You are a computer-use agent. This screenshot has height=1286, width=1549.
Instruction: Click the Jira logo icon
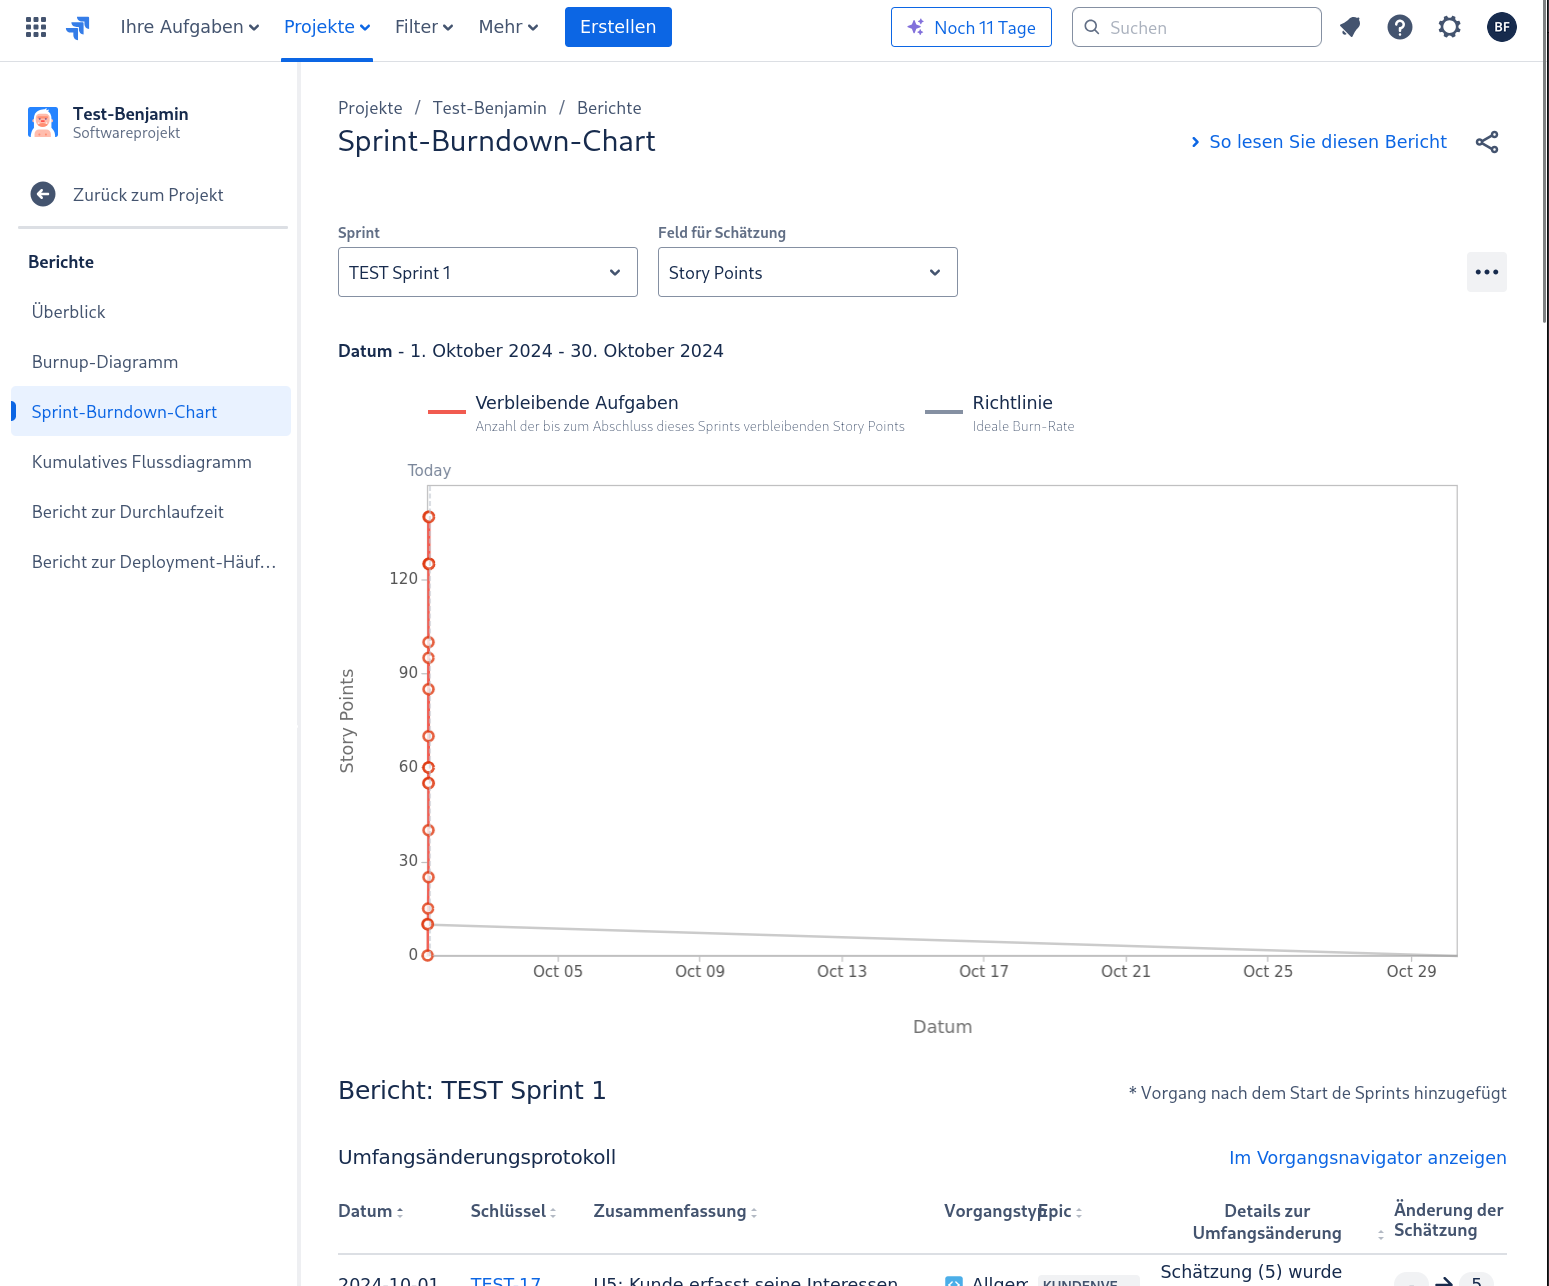click(x=78, y=27)
